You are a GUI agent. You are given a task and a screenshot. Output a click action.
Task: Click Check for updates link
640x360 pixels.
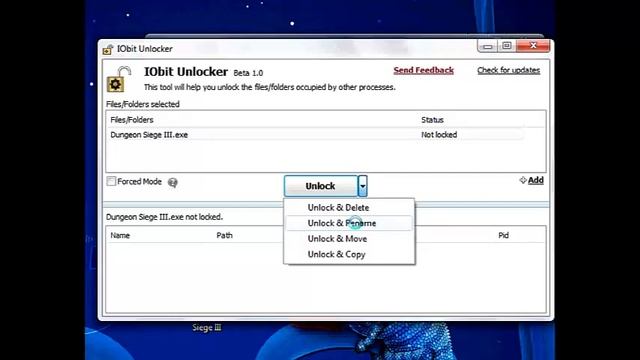509,70
